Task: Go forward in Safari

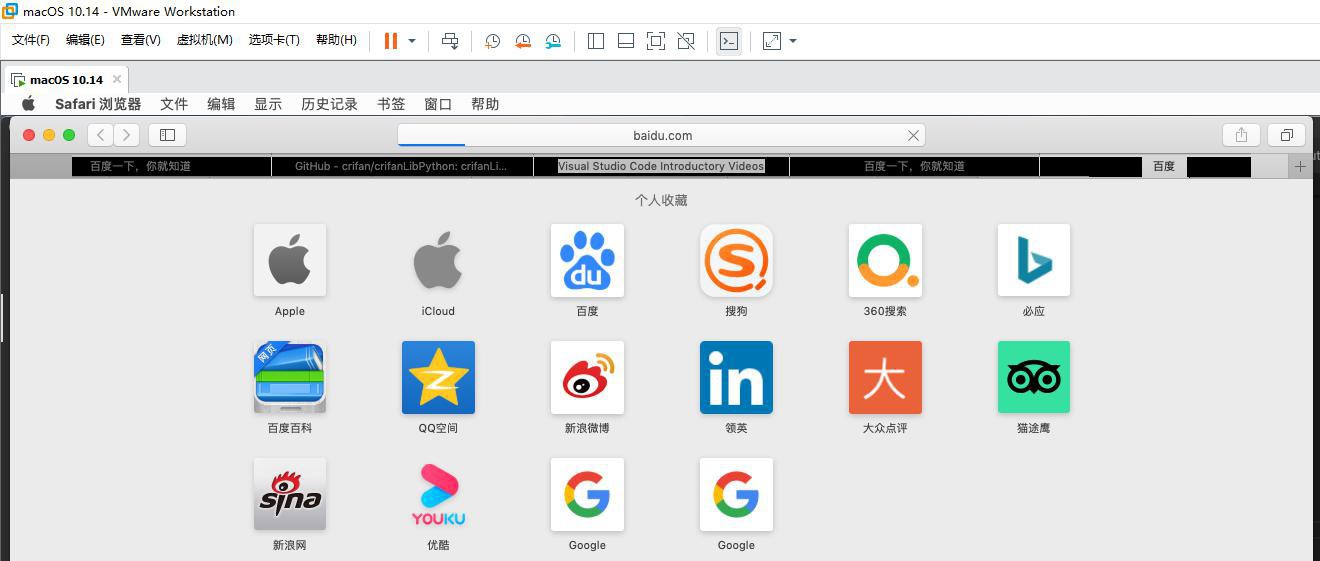Action: pos(126,135)
